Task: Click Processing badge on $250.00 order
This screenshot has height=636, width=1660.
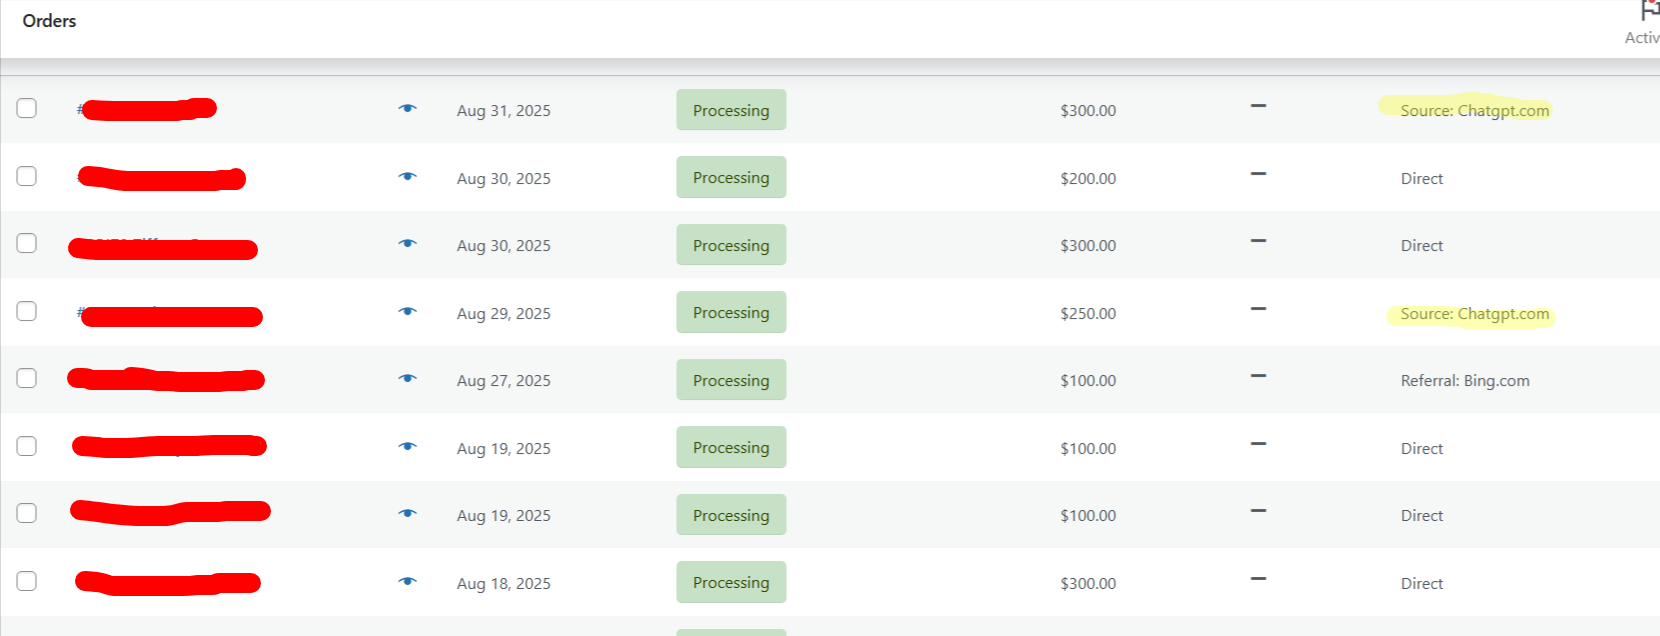Action: pyautogui.click(x=731, y=312)
